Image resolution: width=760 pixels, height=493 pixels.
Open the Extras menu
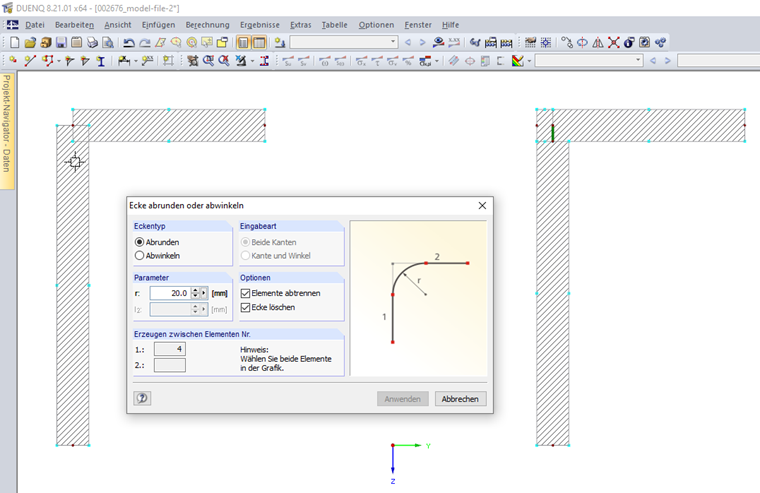pos(301,25)
